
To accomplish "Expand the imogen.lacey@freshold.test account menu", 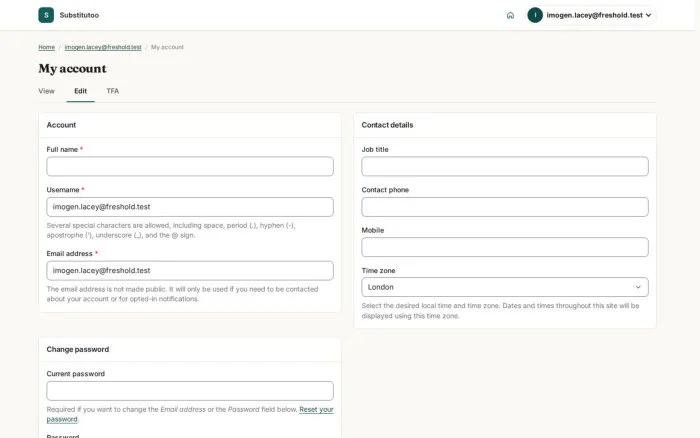I will pyautogui.click(x=591, y=15).
